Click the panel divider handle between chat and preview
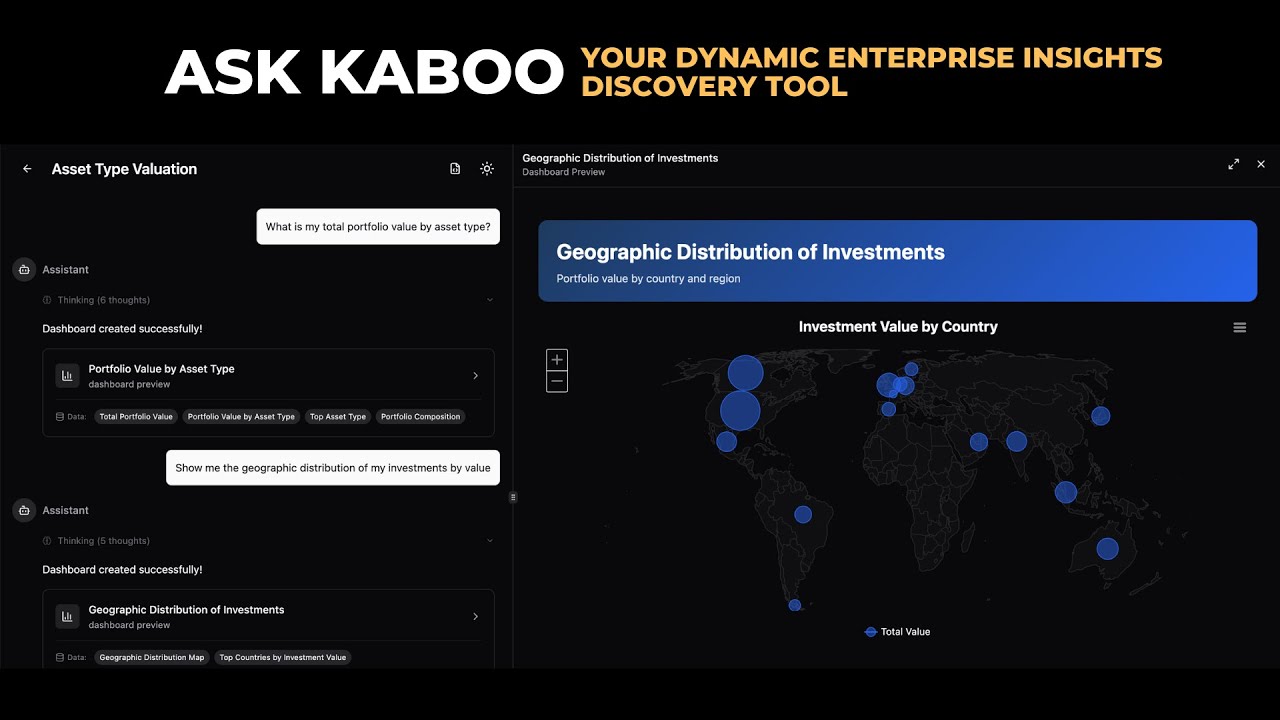 (x=513, y=497)
